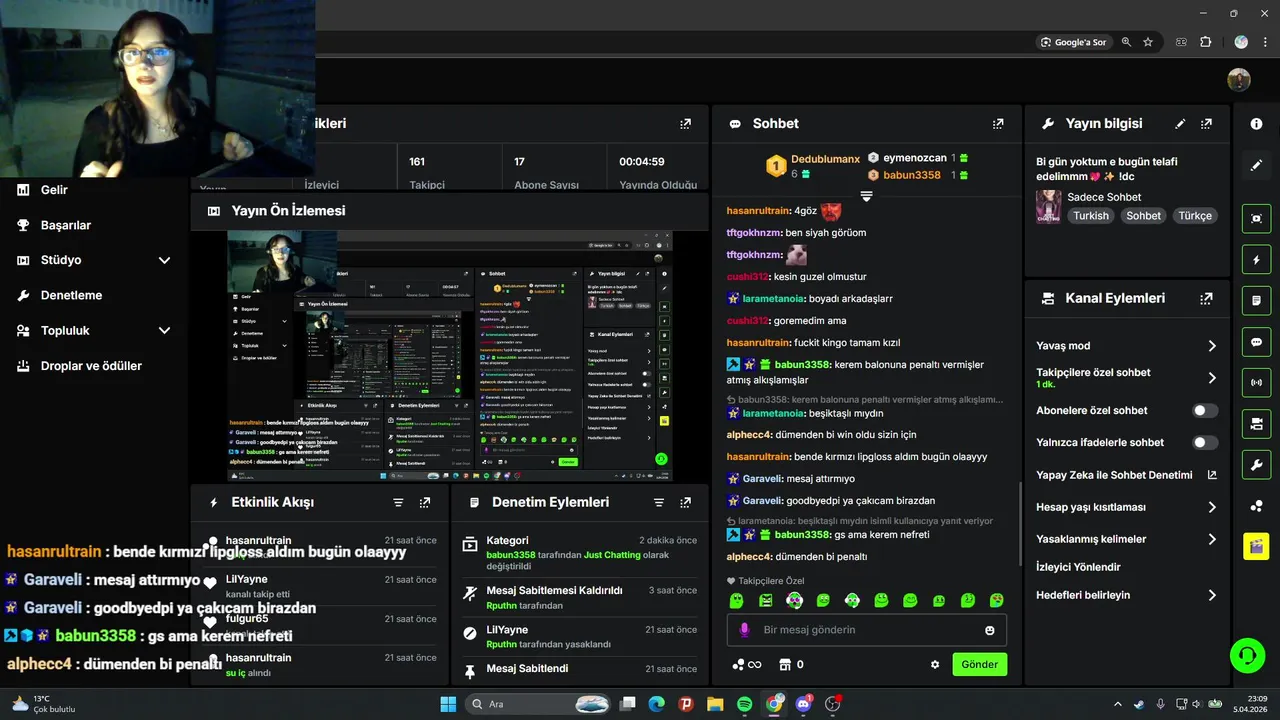Toggle the lightning activity feed widget icon
The height and width of the screenshot is (720, 1280).
[1256, 260]
